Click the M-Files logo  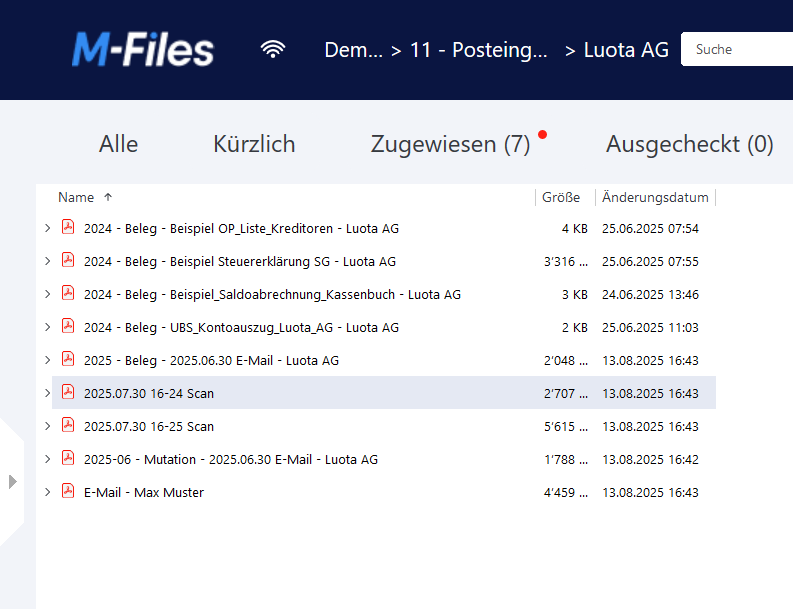[142, 49]
